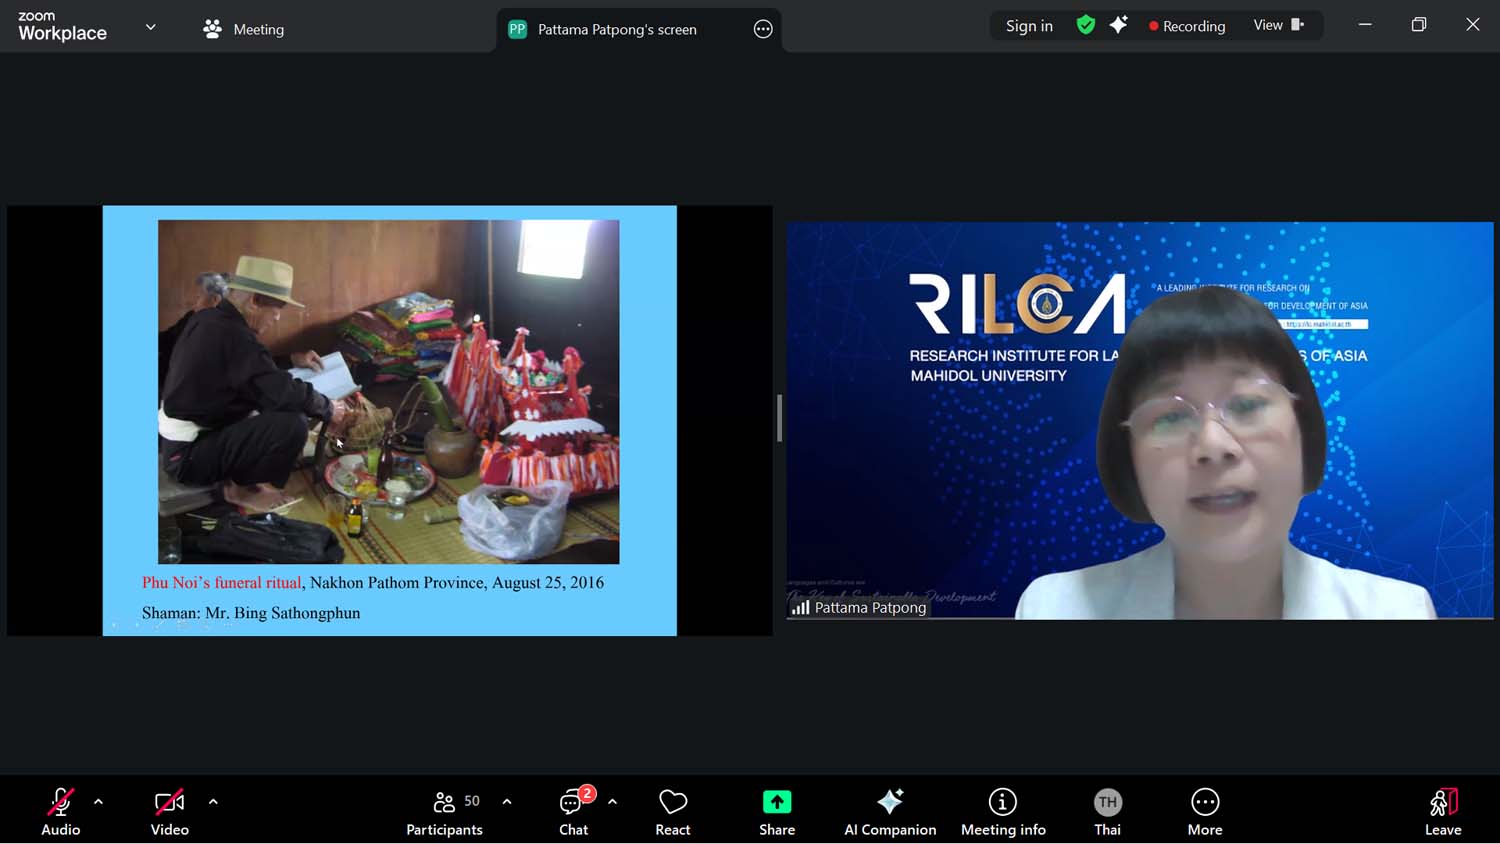The width and height of the screenshot is (1500, 844).
Task: Leave the meeting
Action: [1442, 811]
